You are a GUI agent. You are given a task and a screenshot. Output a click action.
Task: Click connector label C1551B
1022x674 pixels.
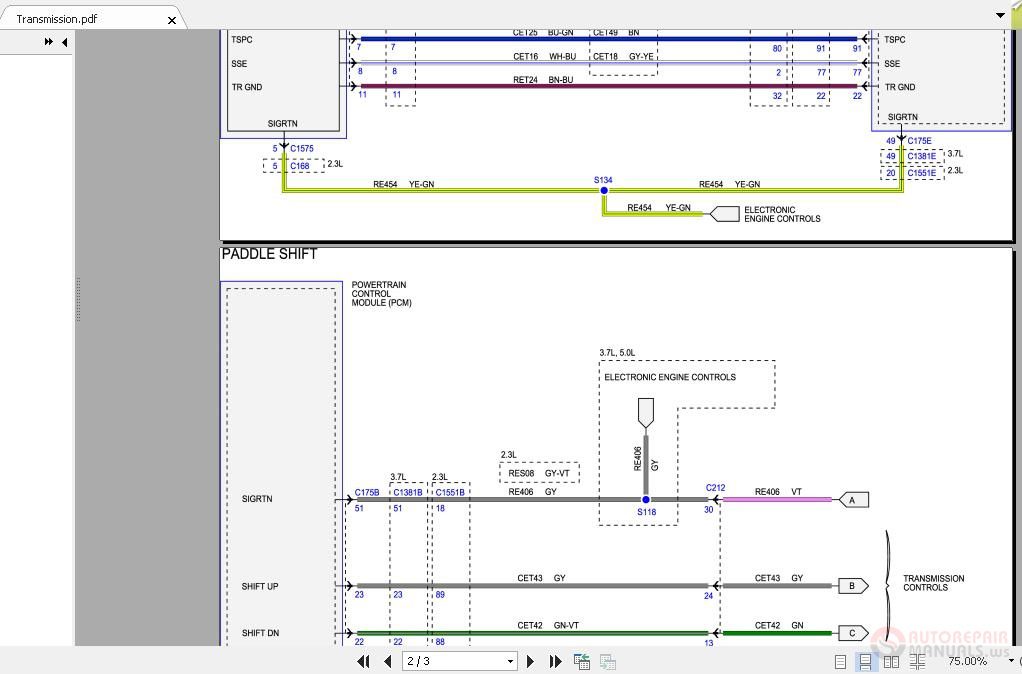tap(450, 493)
